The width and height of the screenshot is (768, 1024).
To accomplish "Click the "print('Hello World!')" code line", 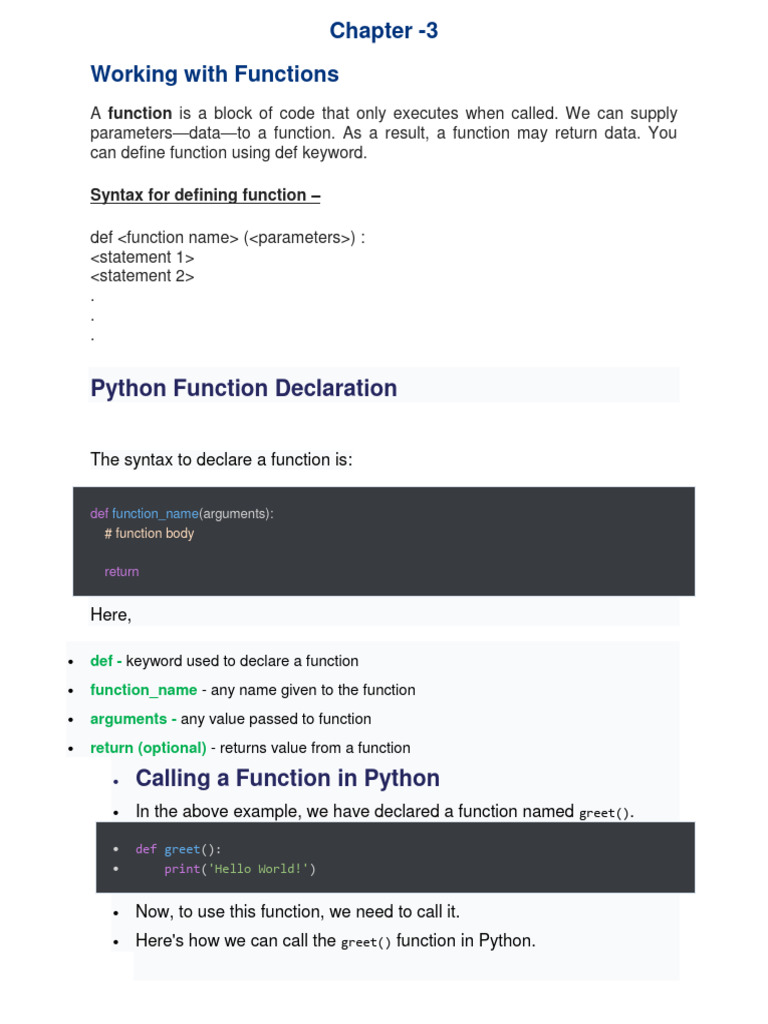I will pyautogui.click(x=240, y=869).
